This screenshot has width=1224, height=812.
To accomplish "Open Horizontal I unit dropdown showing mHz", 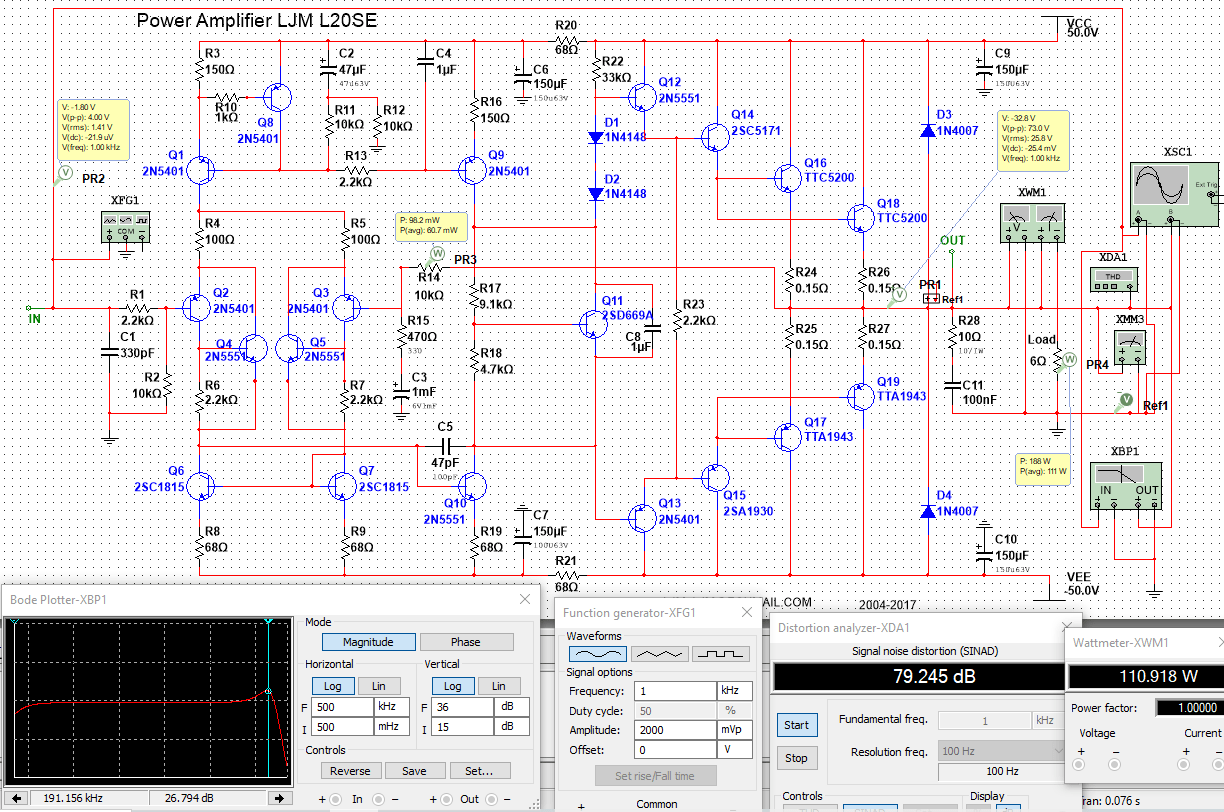I will click(x=391, y=727).
